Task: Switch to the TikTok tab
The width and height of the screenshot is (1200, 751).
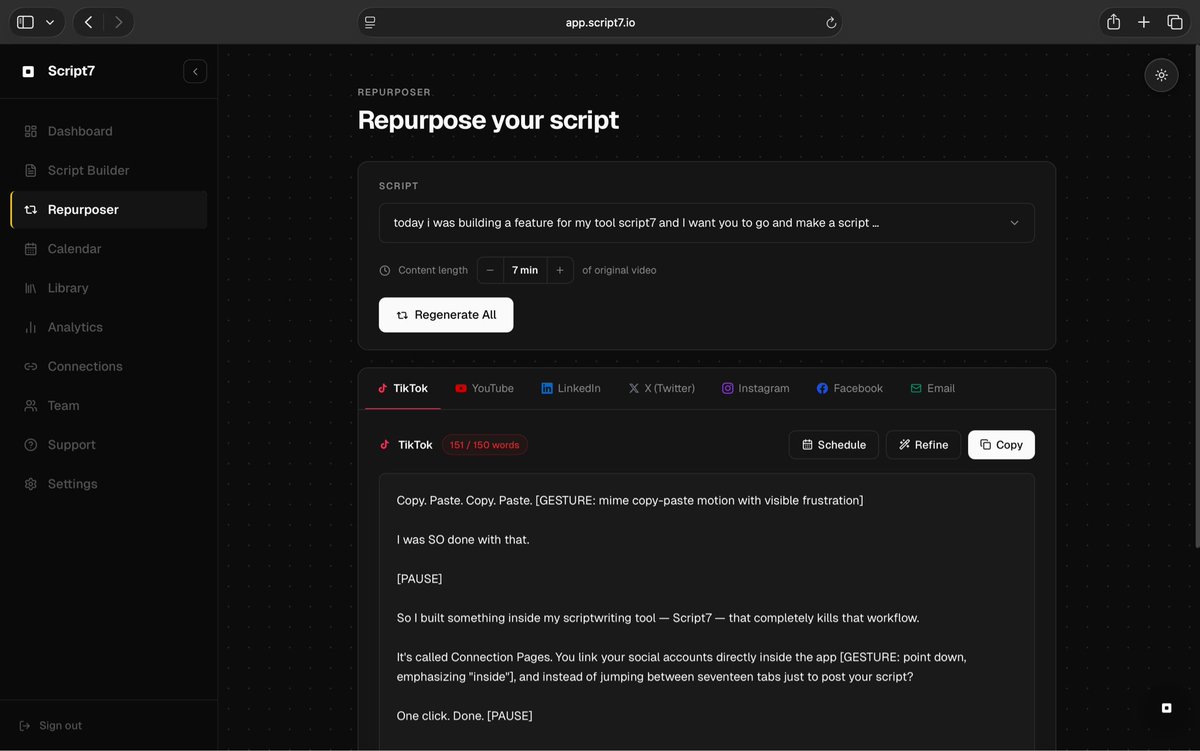Action: pyautogui.click(x=403, y=388)
